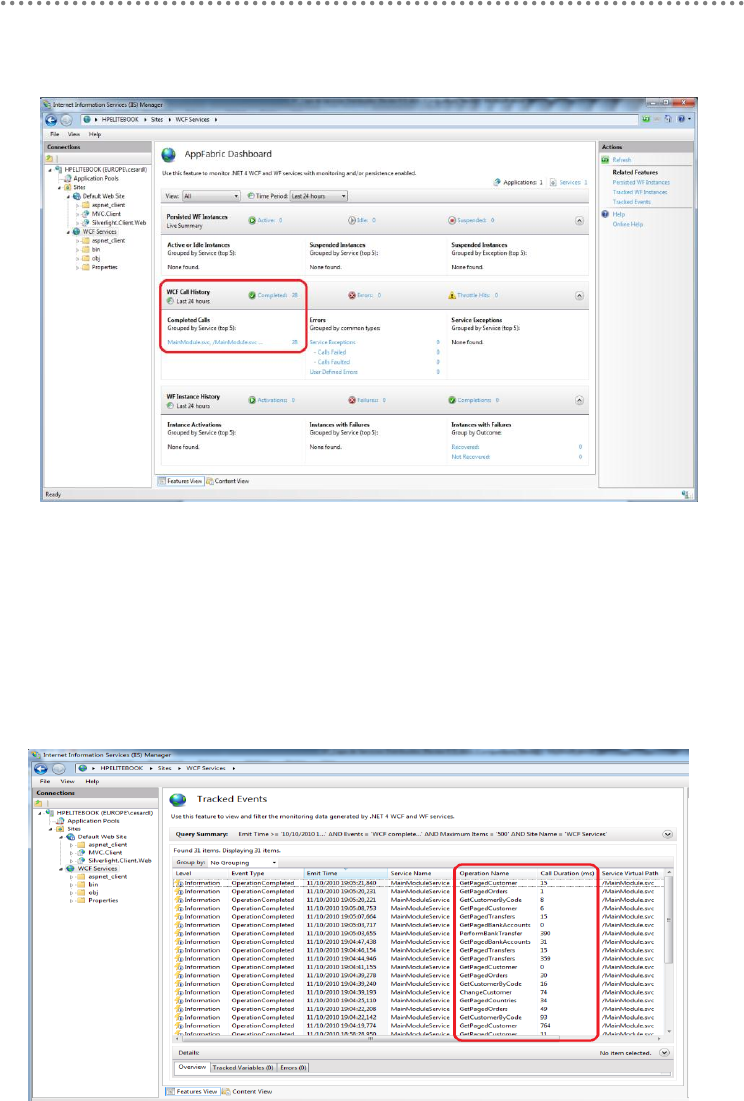This screenshot has width=744, height=1101.
Task: Switch to Content View tab in dashboard window
Action: (227, 482)
